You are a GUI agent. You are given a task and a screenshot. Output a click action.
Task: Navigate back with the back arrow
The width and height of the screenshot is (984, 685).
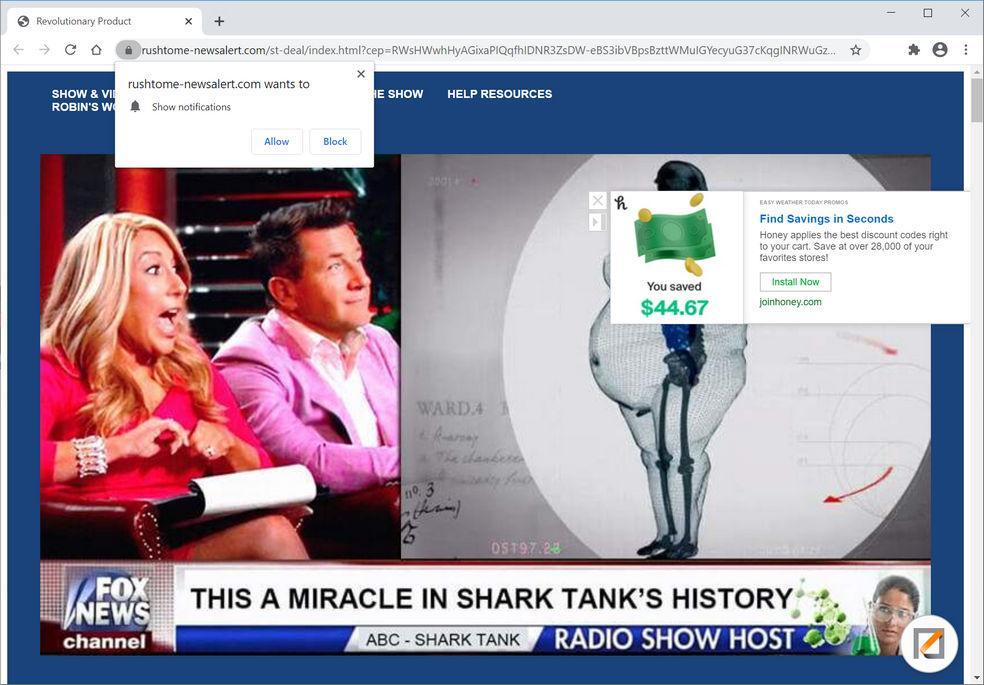pyautogui.click(x=18, y=50)
